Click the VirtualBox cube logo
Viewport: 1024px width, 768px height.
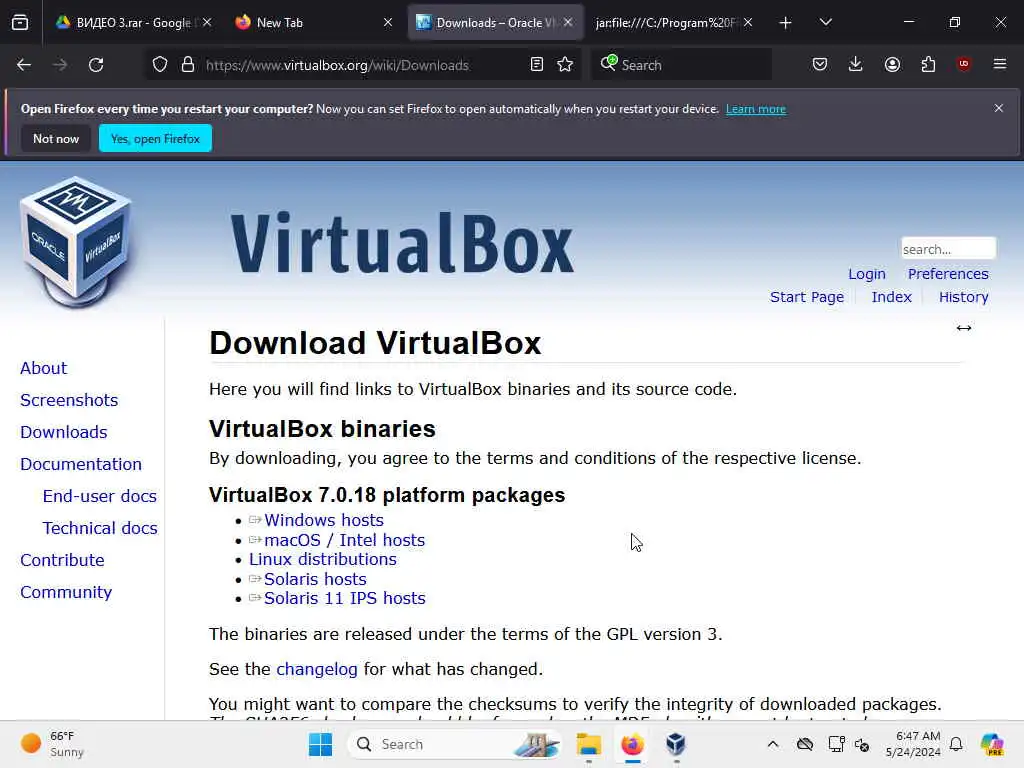(76, 242)
